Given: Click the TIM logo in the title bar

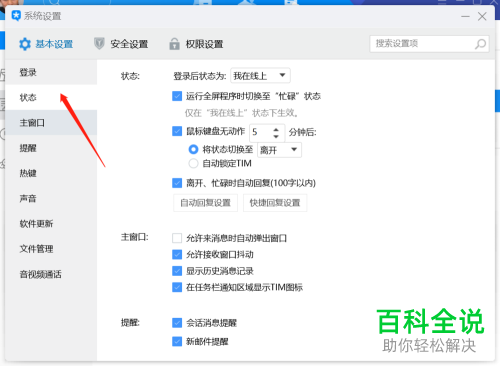Looking at the screenshot, I should click(16, 16).
